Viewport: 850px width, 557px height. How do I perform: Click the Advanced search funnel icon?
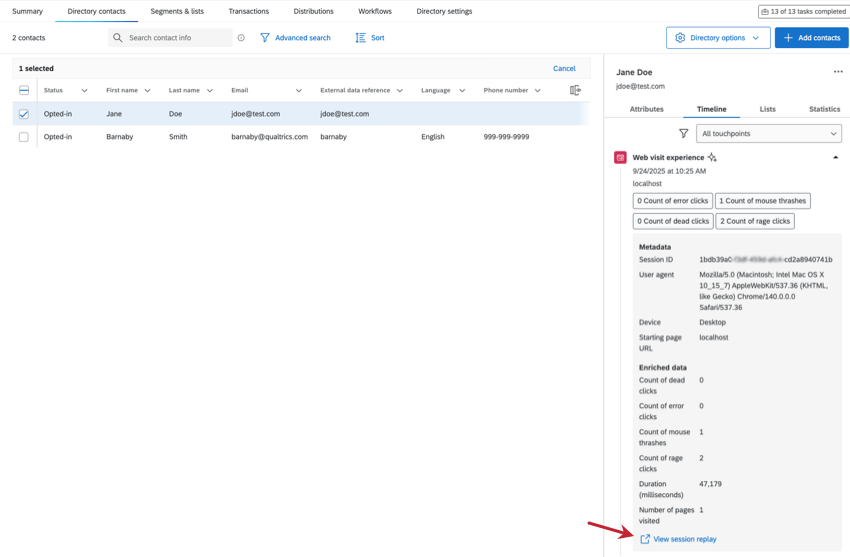[265, 38]
